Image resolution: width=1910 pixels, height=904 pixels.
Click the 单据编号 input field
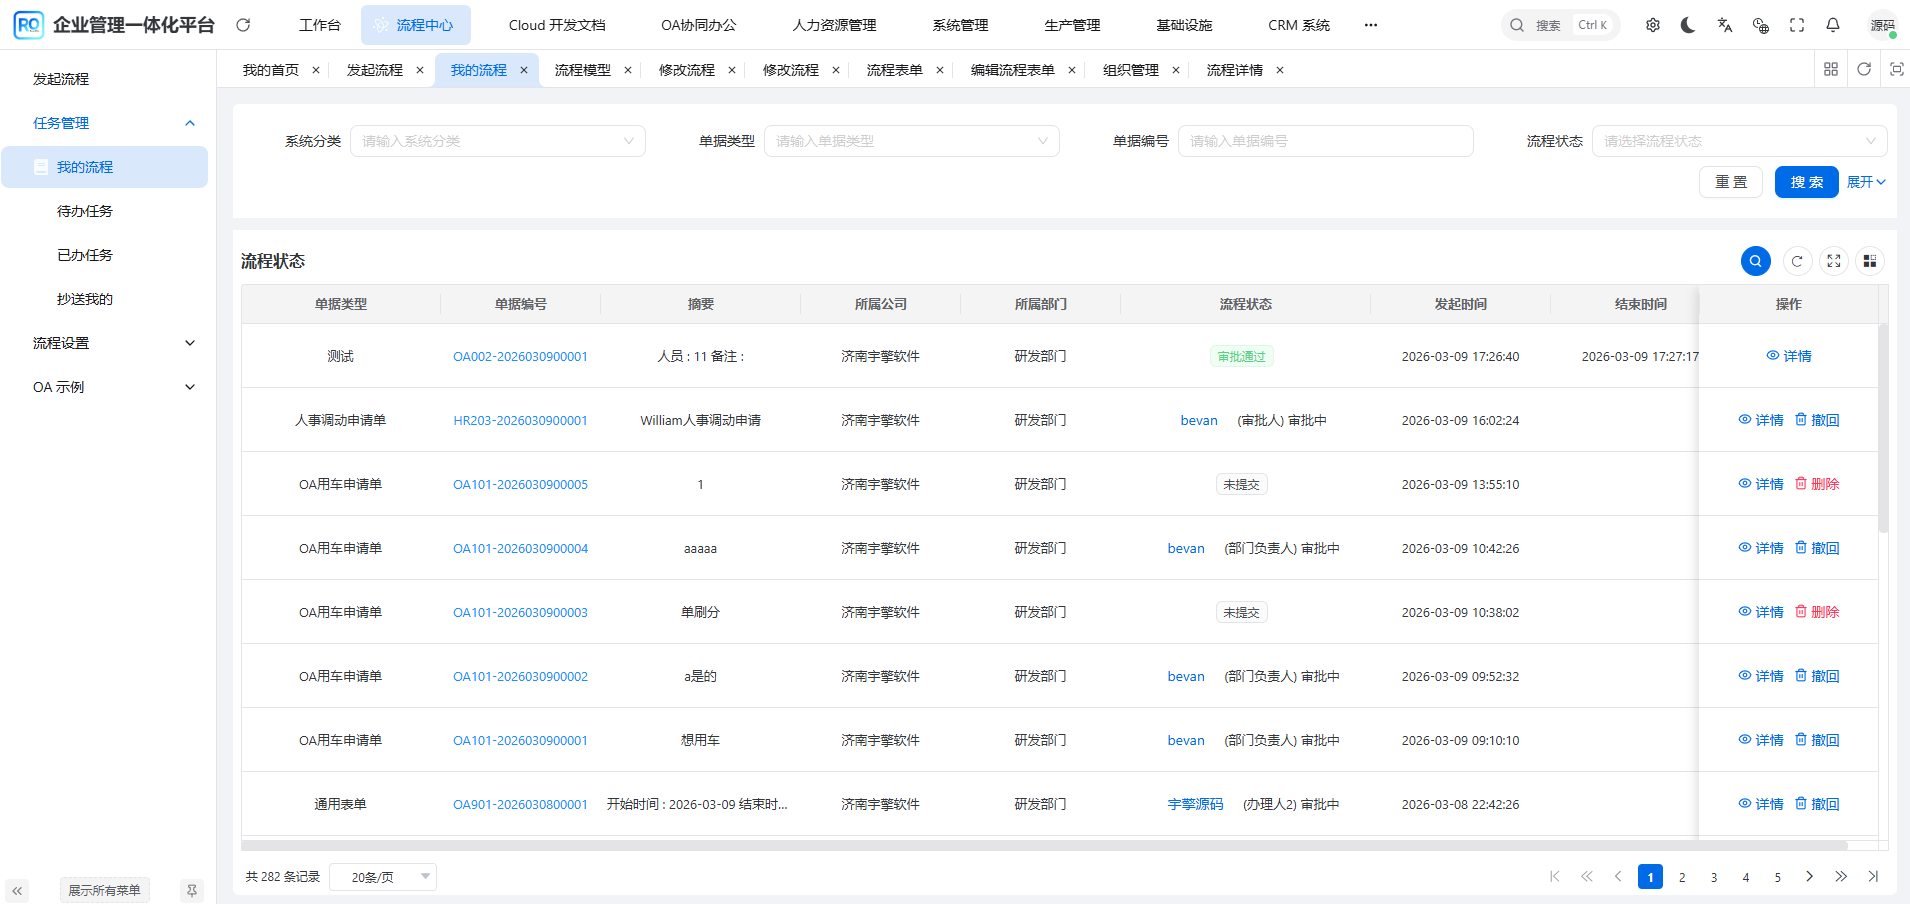[1324, 141]
